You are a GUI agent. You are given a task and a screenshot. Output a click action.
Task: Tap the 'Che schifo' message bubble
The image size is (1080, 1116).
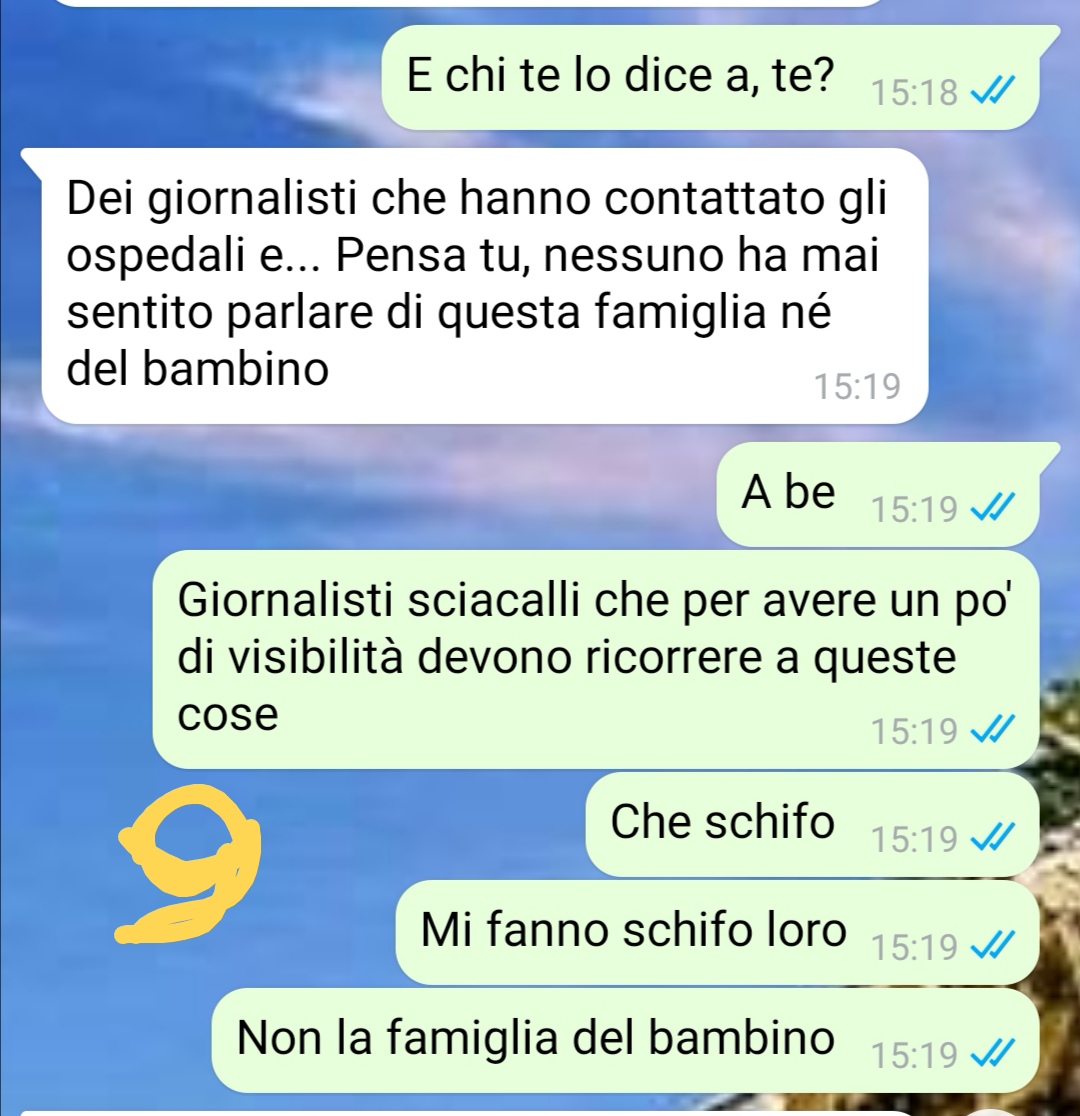[812, 824]
